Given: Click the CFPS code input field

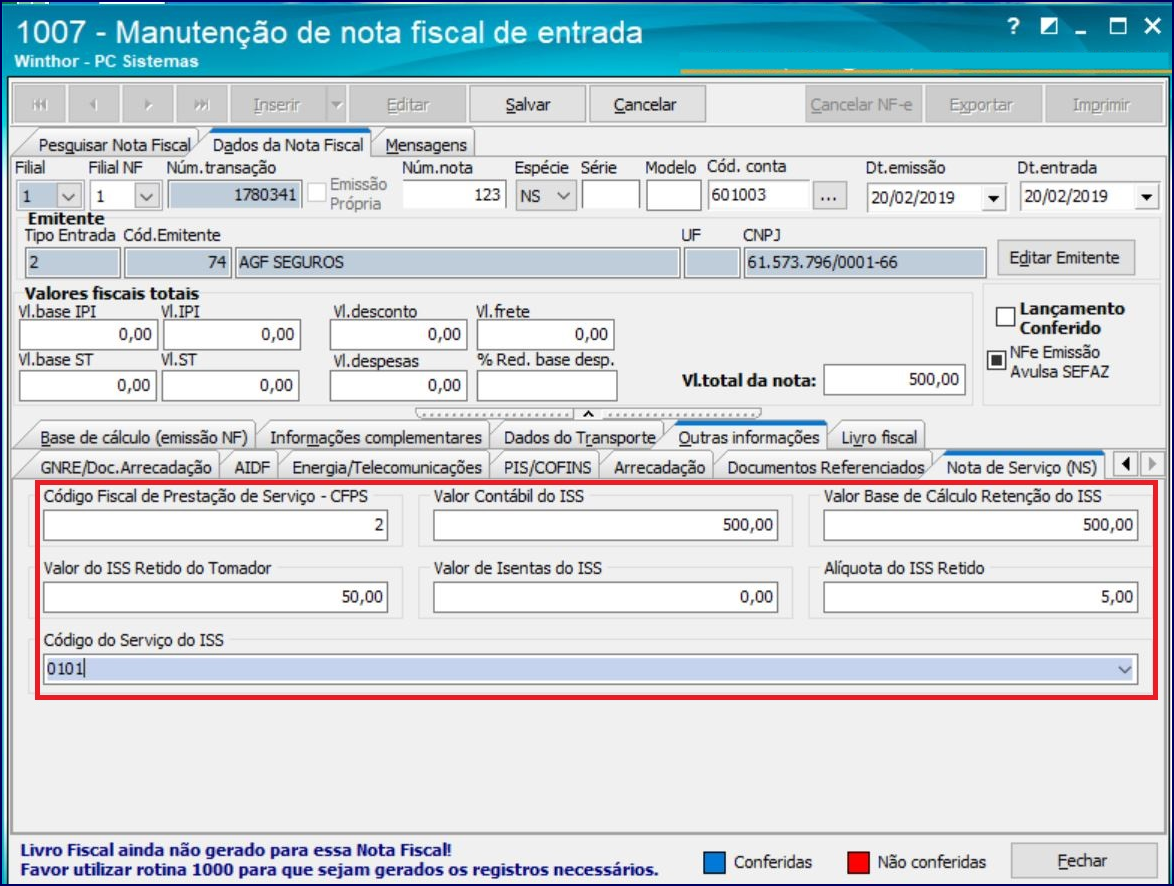Looking at the screenshot, I should [x=216, y=525].
